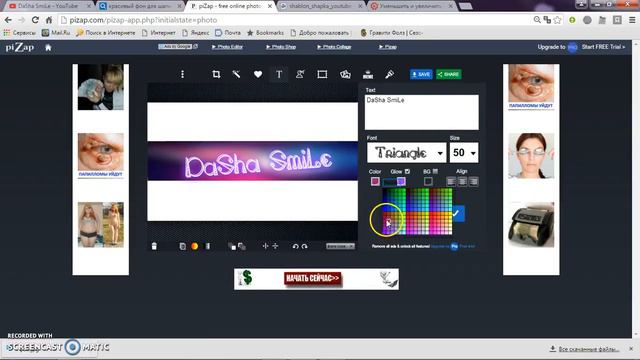Viewport: 640px width, 360px height.
Task: Align text left
Action: click(451, 181)
